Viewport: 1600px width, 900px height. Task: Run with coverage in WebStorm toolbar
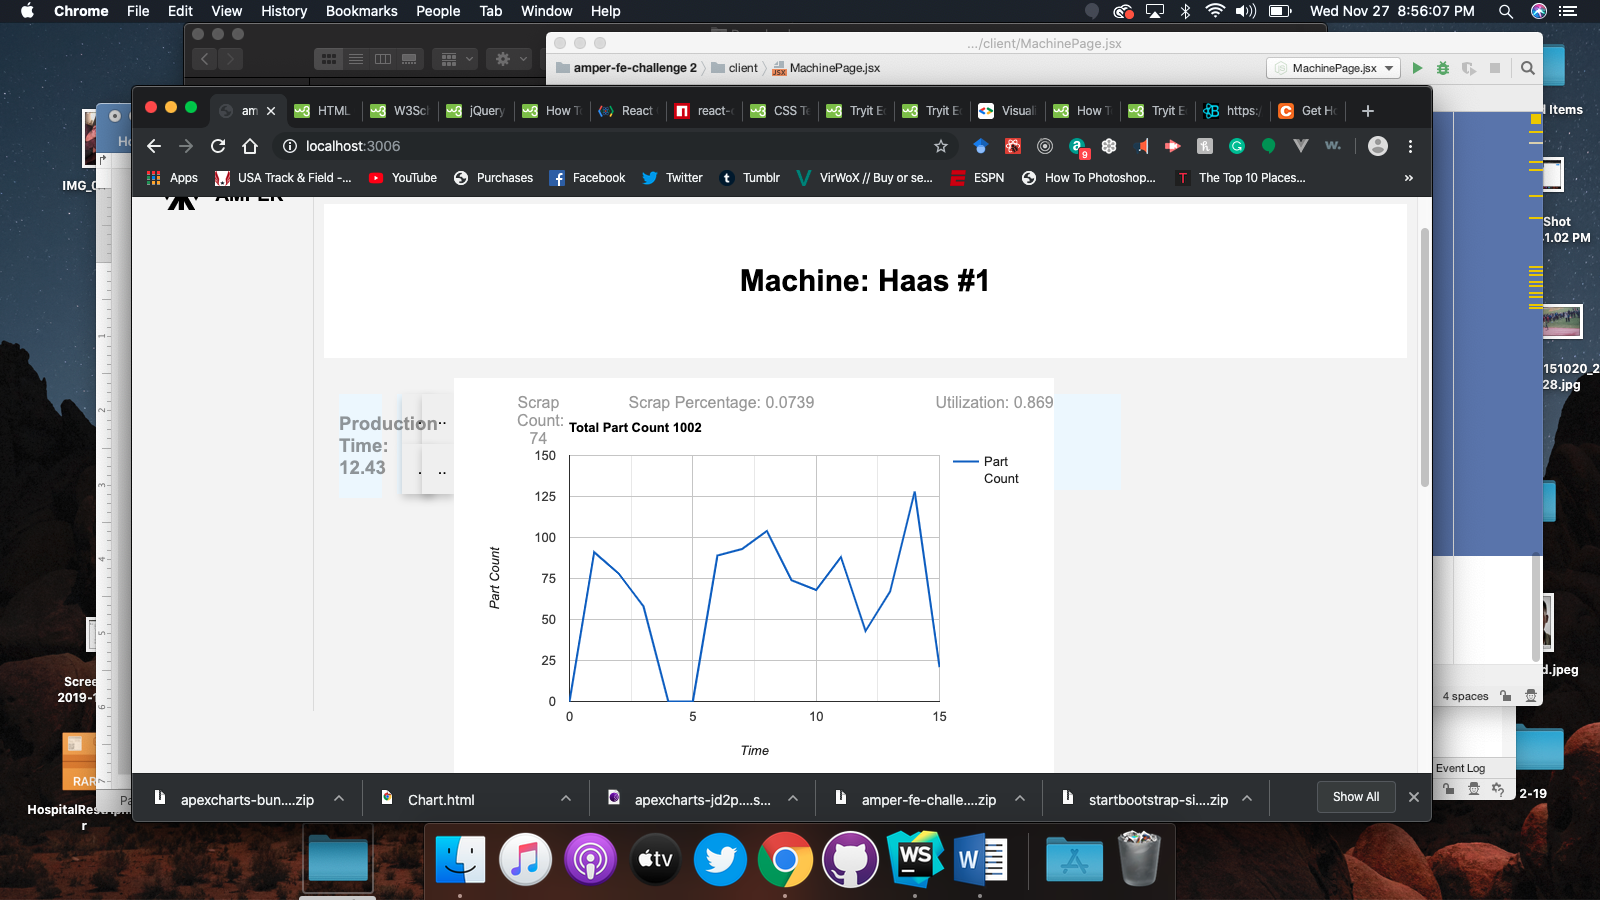[x=1469, y=68]
